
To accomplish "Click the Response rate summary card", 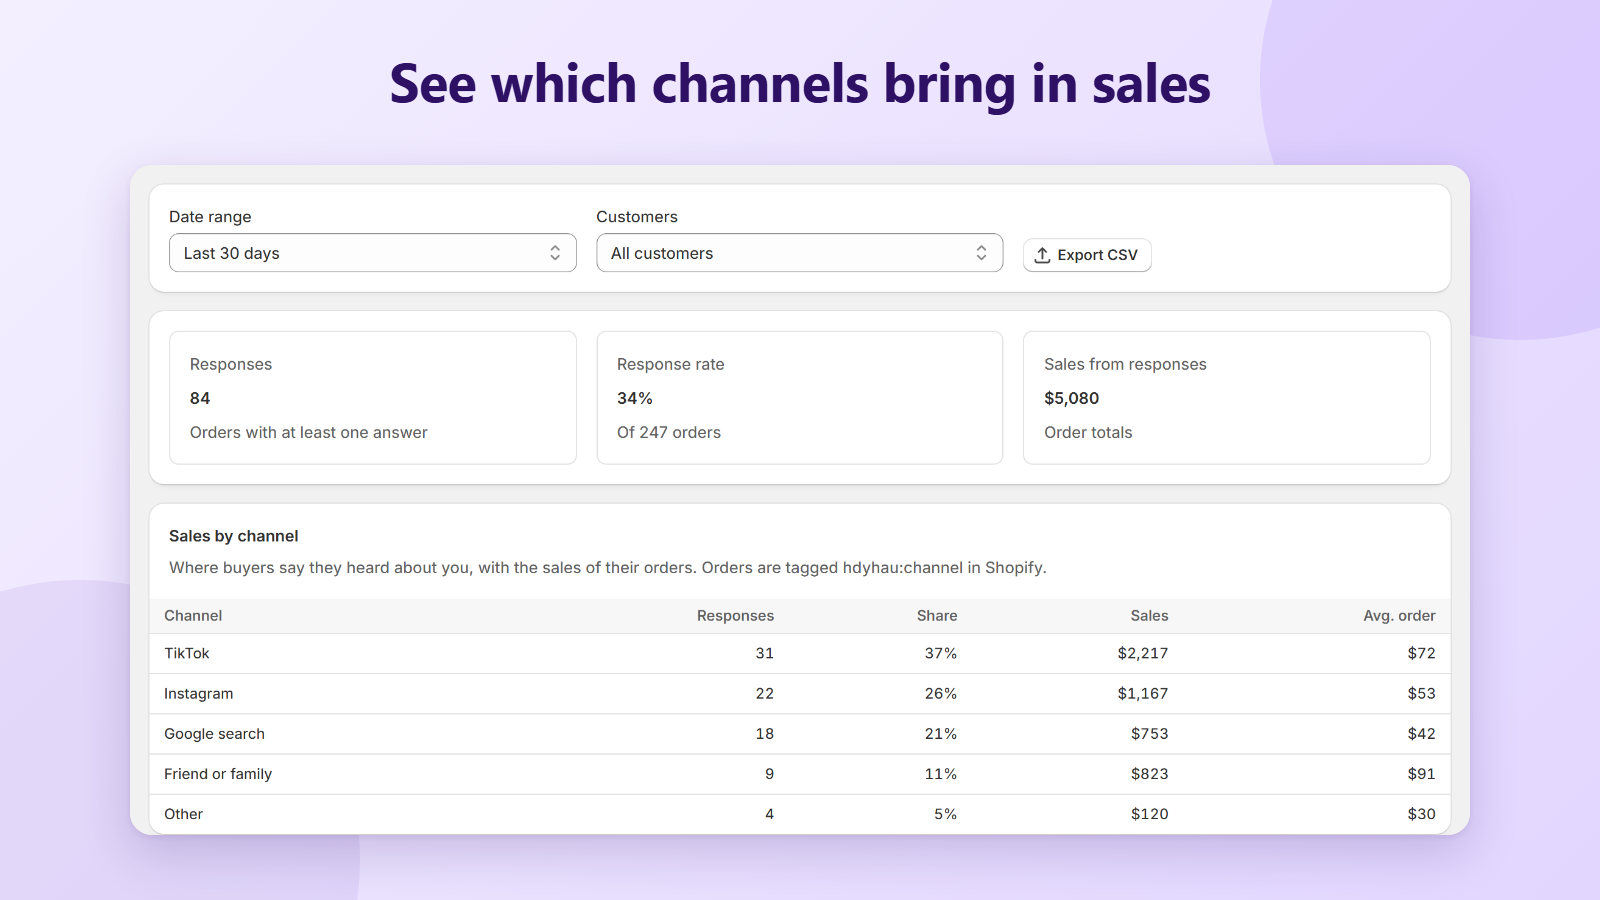I will point(800,398).
